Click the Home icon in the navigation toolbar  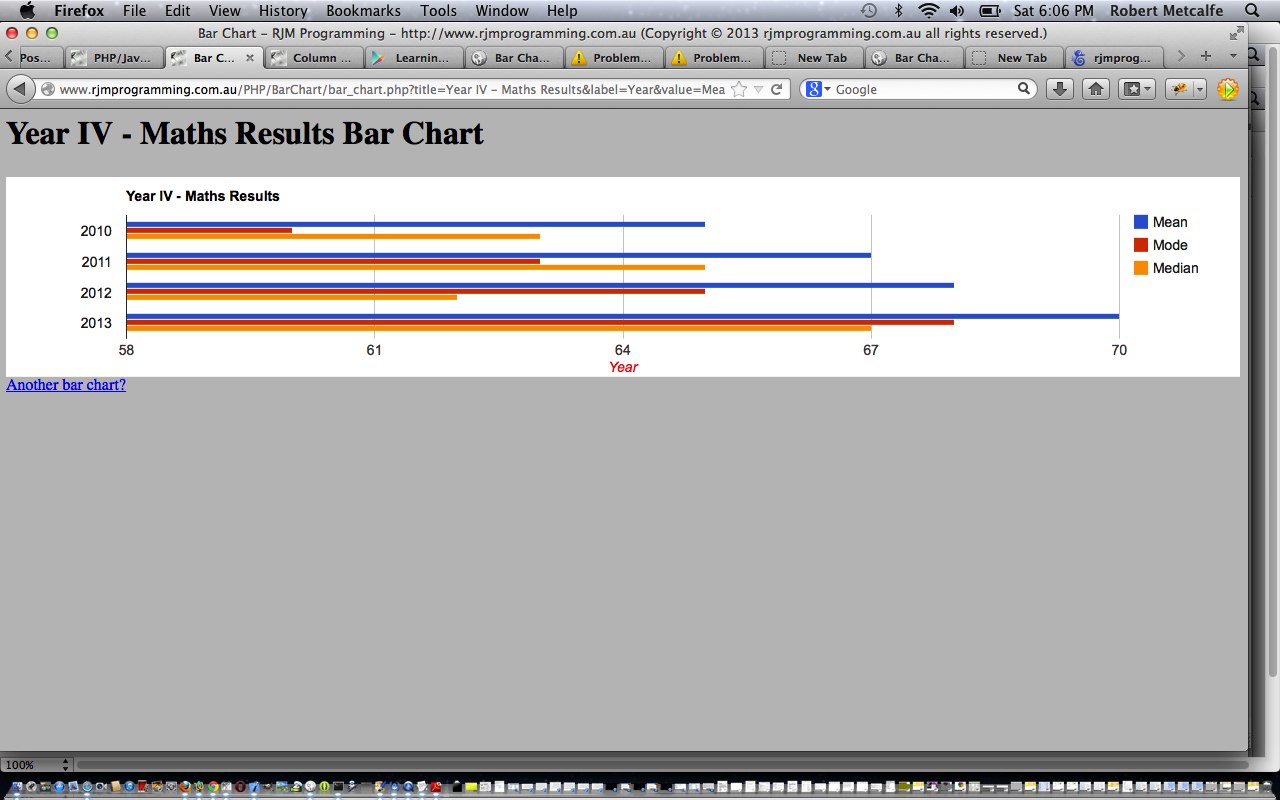point(1096,89)
